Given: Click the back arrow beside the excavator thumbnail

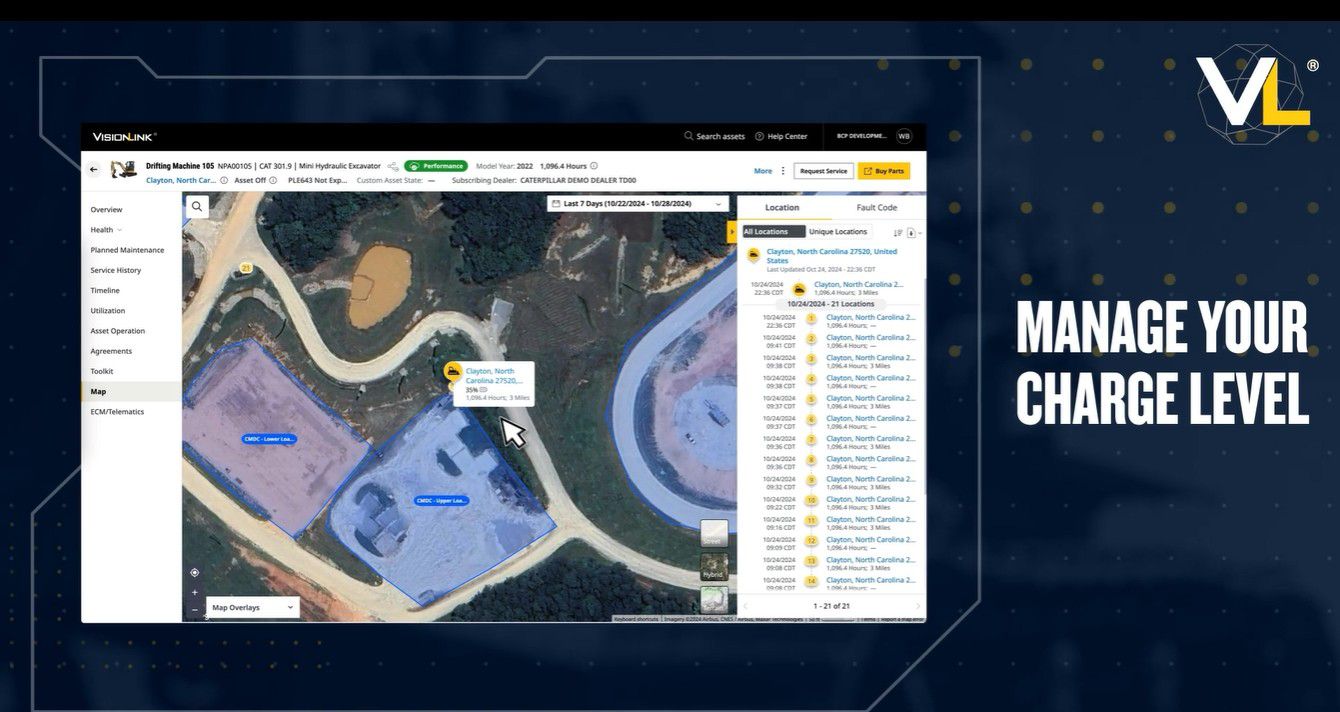Looking at the screenshot, I should [94, 170].
